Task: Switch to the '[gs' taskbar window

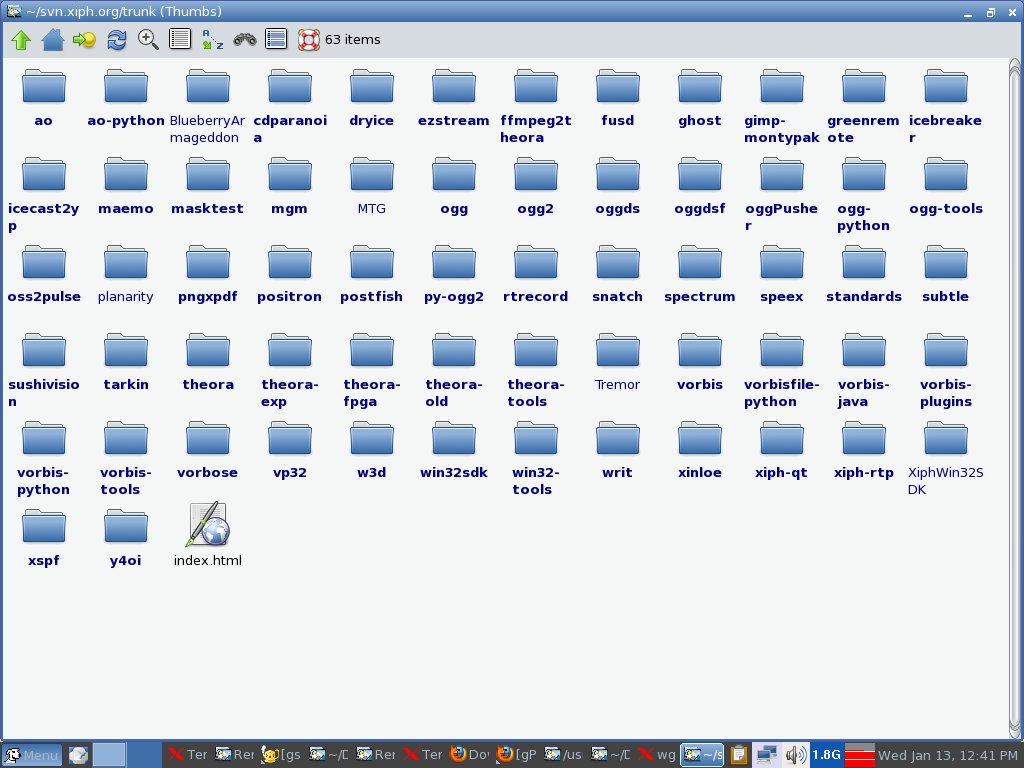Action: (x=281, y=755)
